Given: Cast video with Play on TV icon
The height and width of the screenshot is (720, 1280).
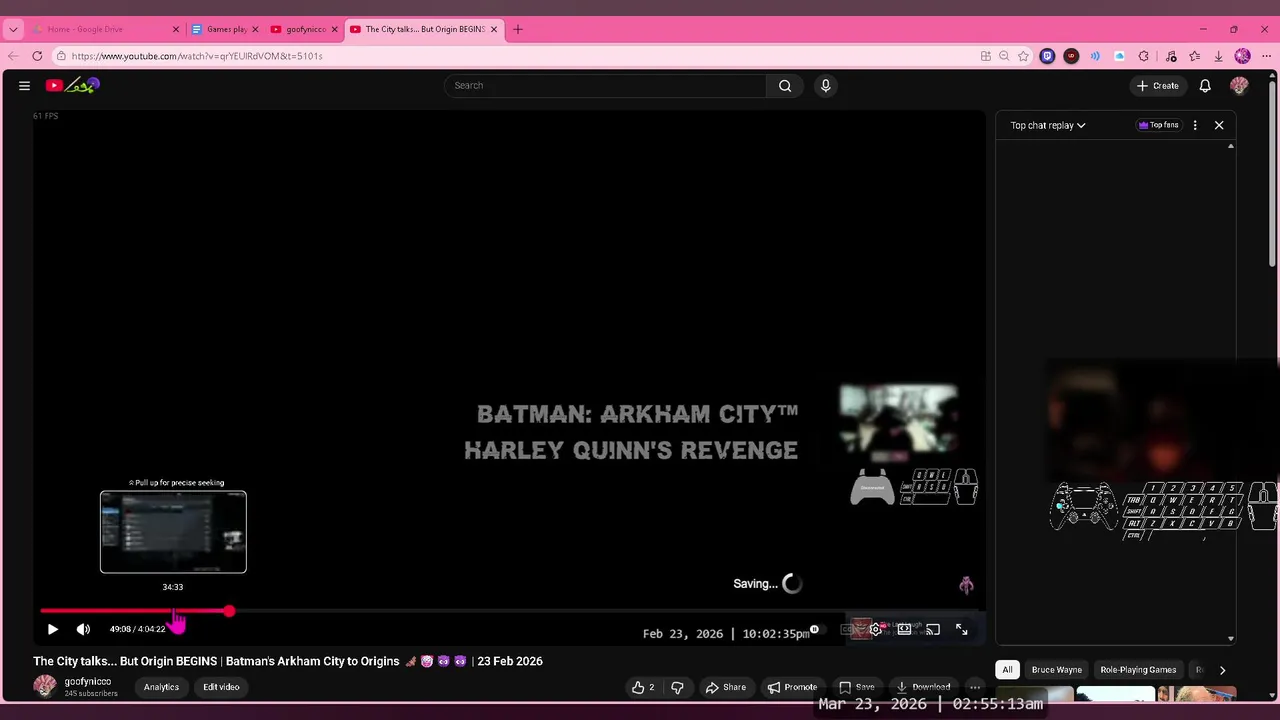Looking at the screenshot, I should point(933,629).
